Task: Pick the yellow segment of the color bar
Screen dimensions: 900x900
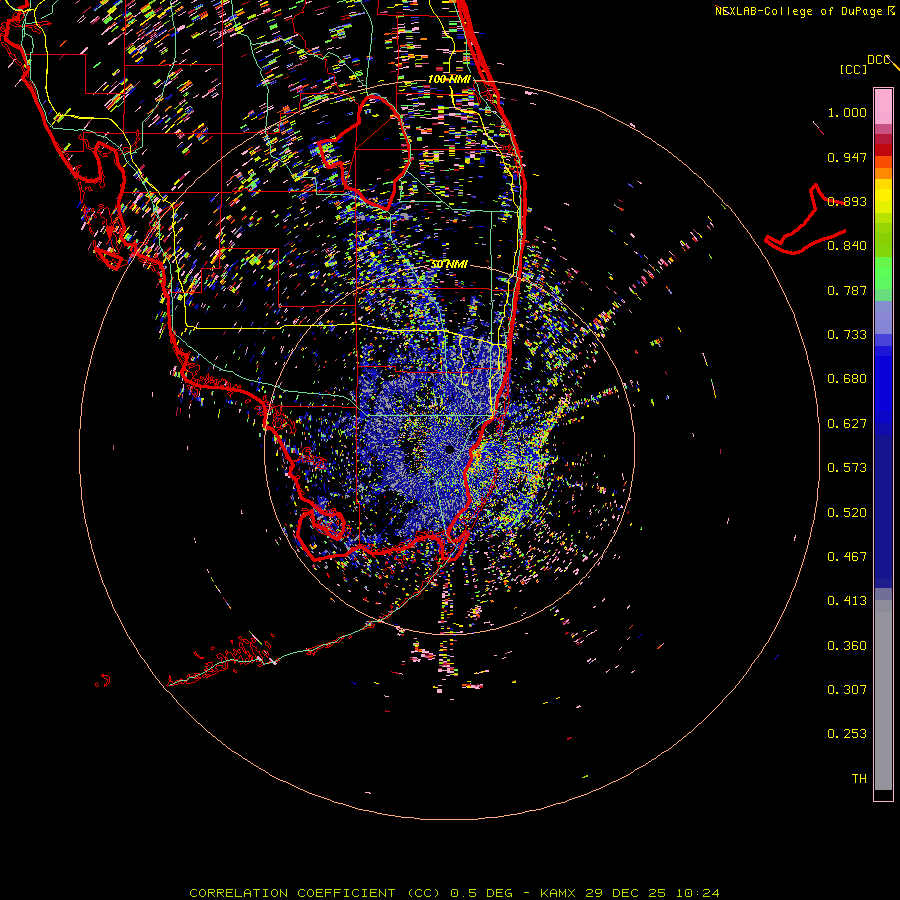Action: 883,196
